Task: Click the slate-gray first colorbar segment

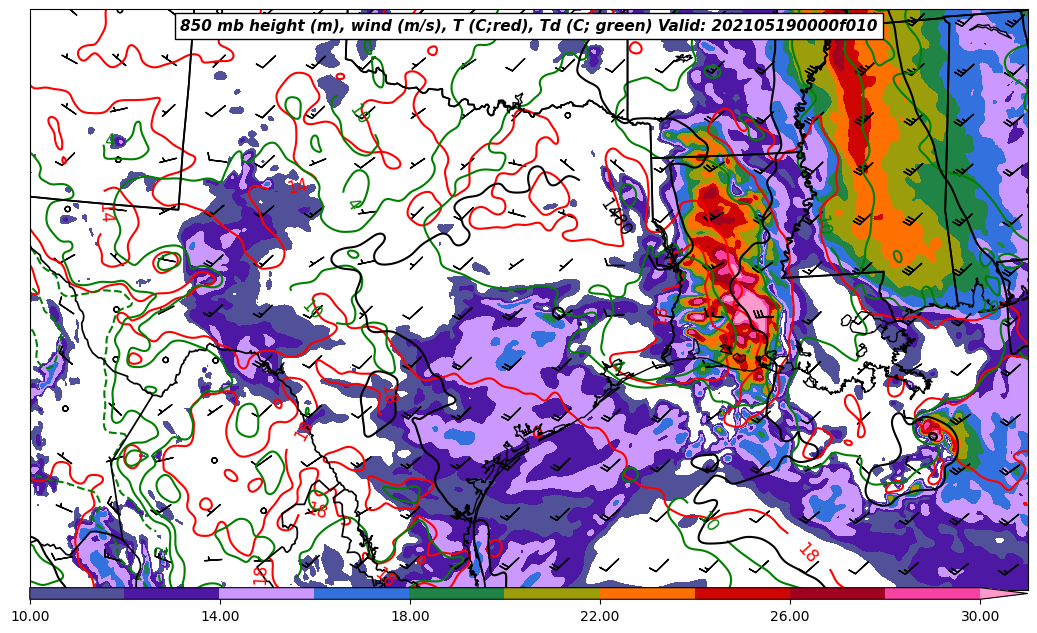Action: pyautogui.click(x=77, y=593)
